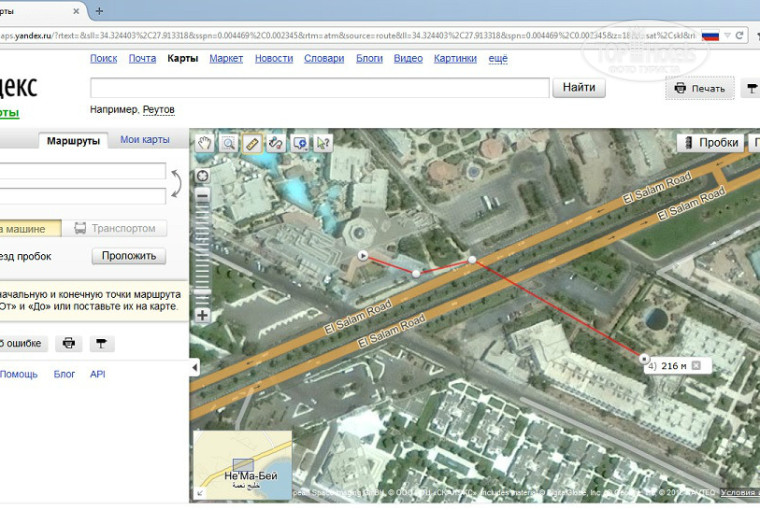Open the ещё more services menu
The height and width of the screenshot is (510, 760).
[497, 58]
